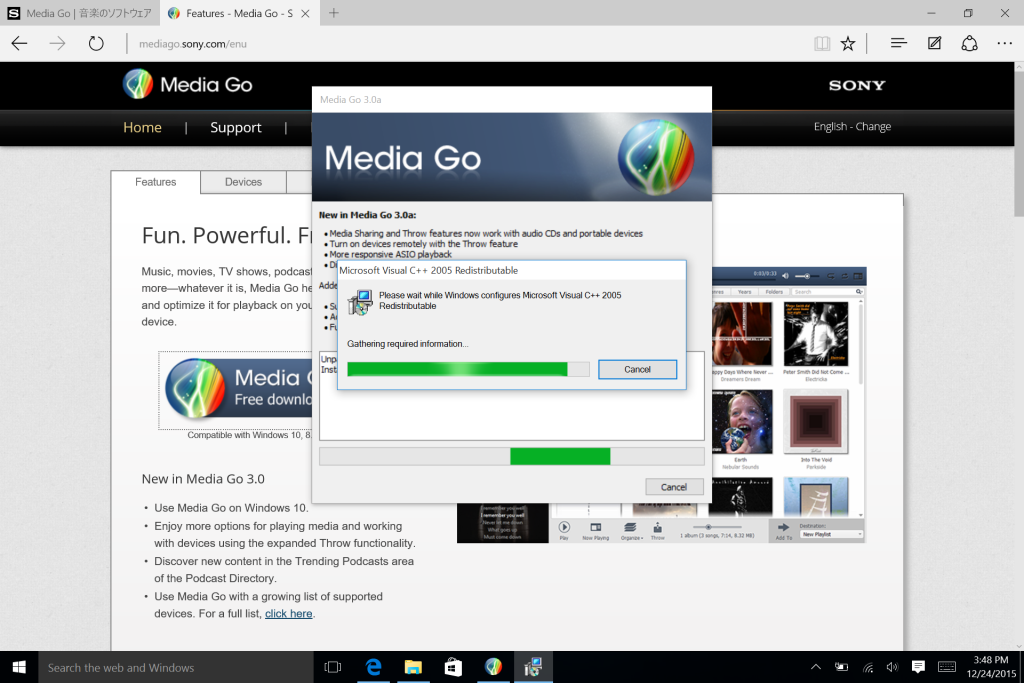
Task: Open Microsoft Edge from the taskbar
Action: 374,667
